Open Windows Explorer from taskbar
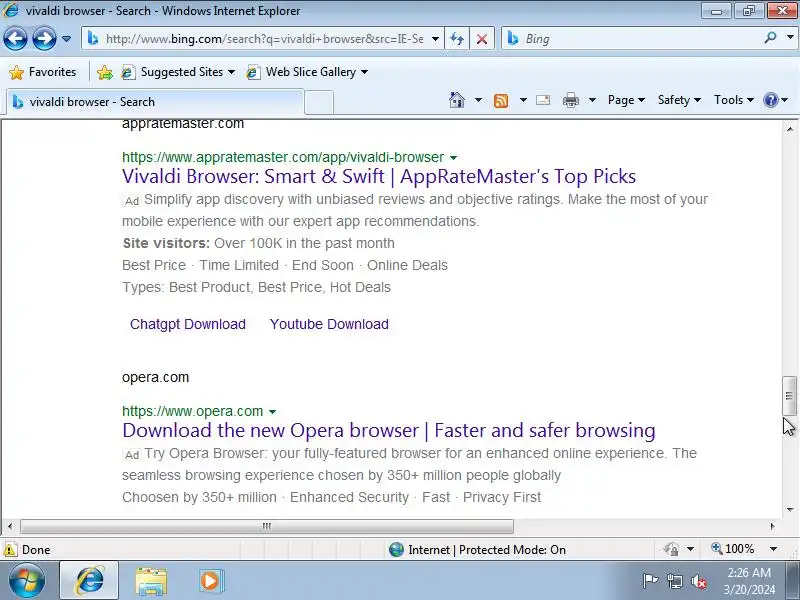Viewport: 800px width, 600px height. coord(151,582)
